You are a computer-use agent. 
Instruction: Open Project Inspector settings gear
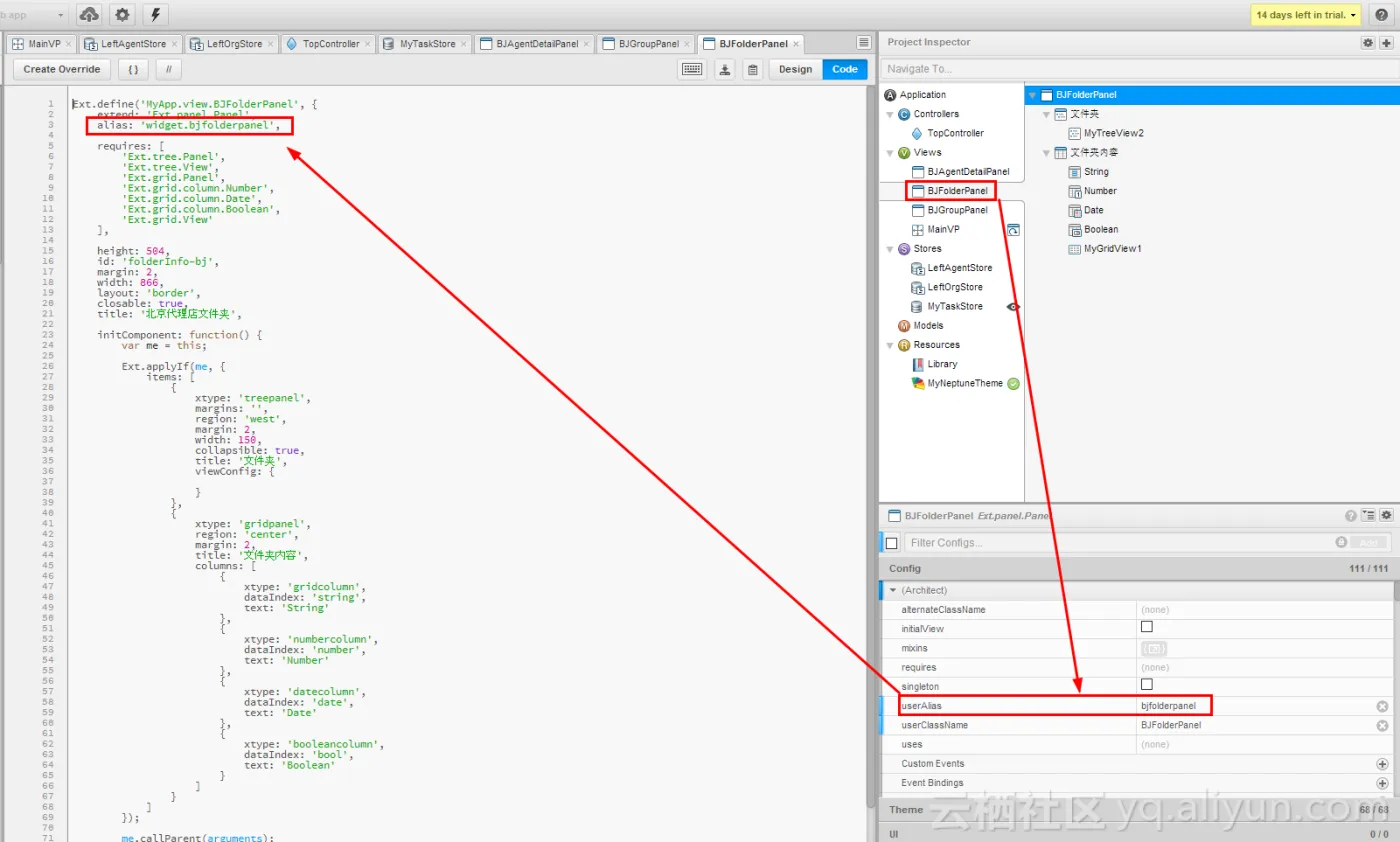coord(1368,43)
